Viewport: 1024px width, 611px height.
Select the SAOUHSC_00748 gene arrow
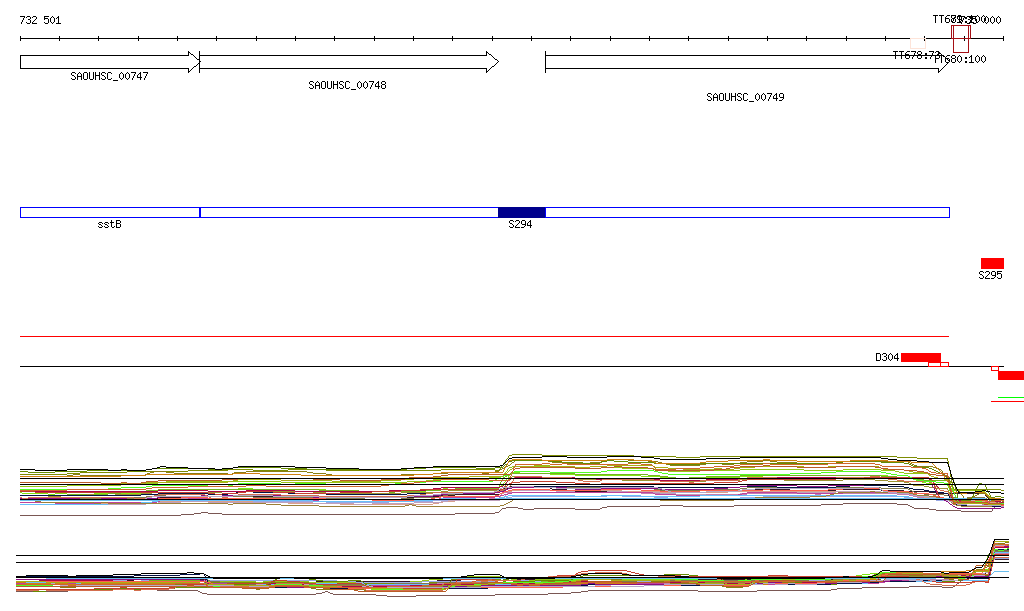click(348, 62)
